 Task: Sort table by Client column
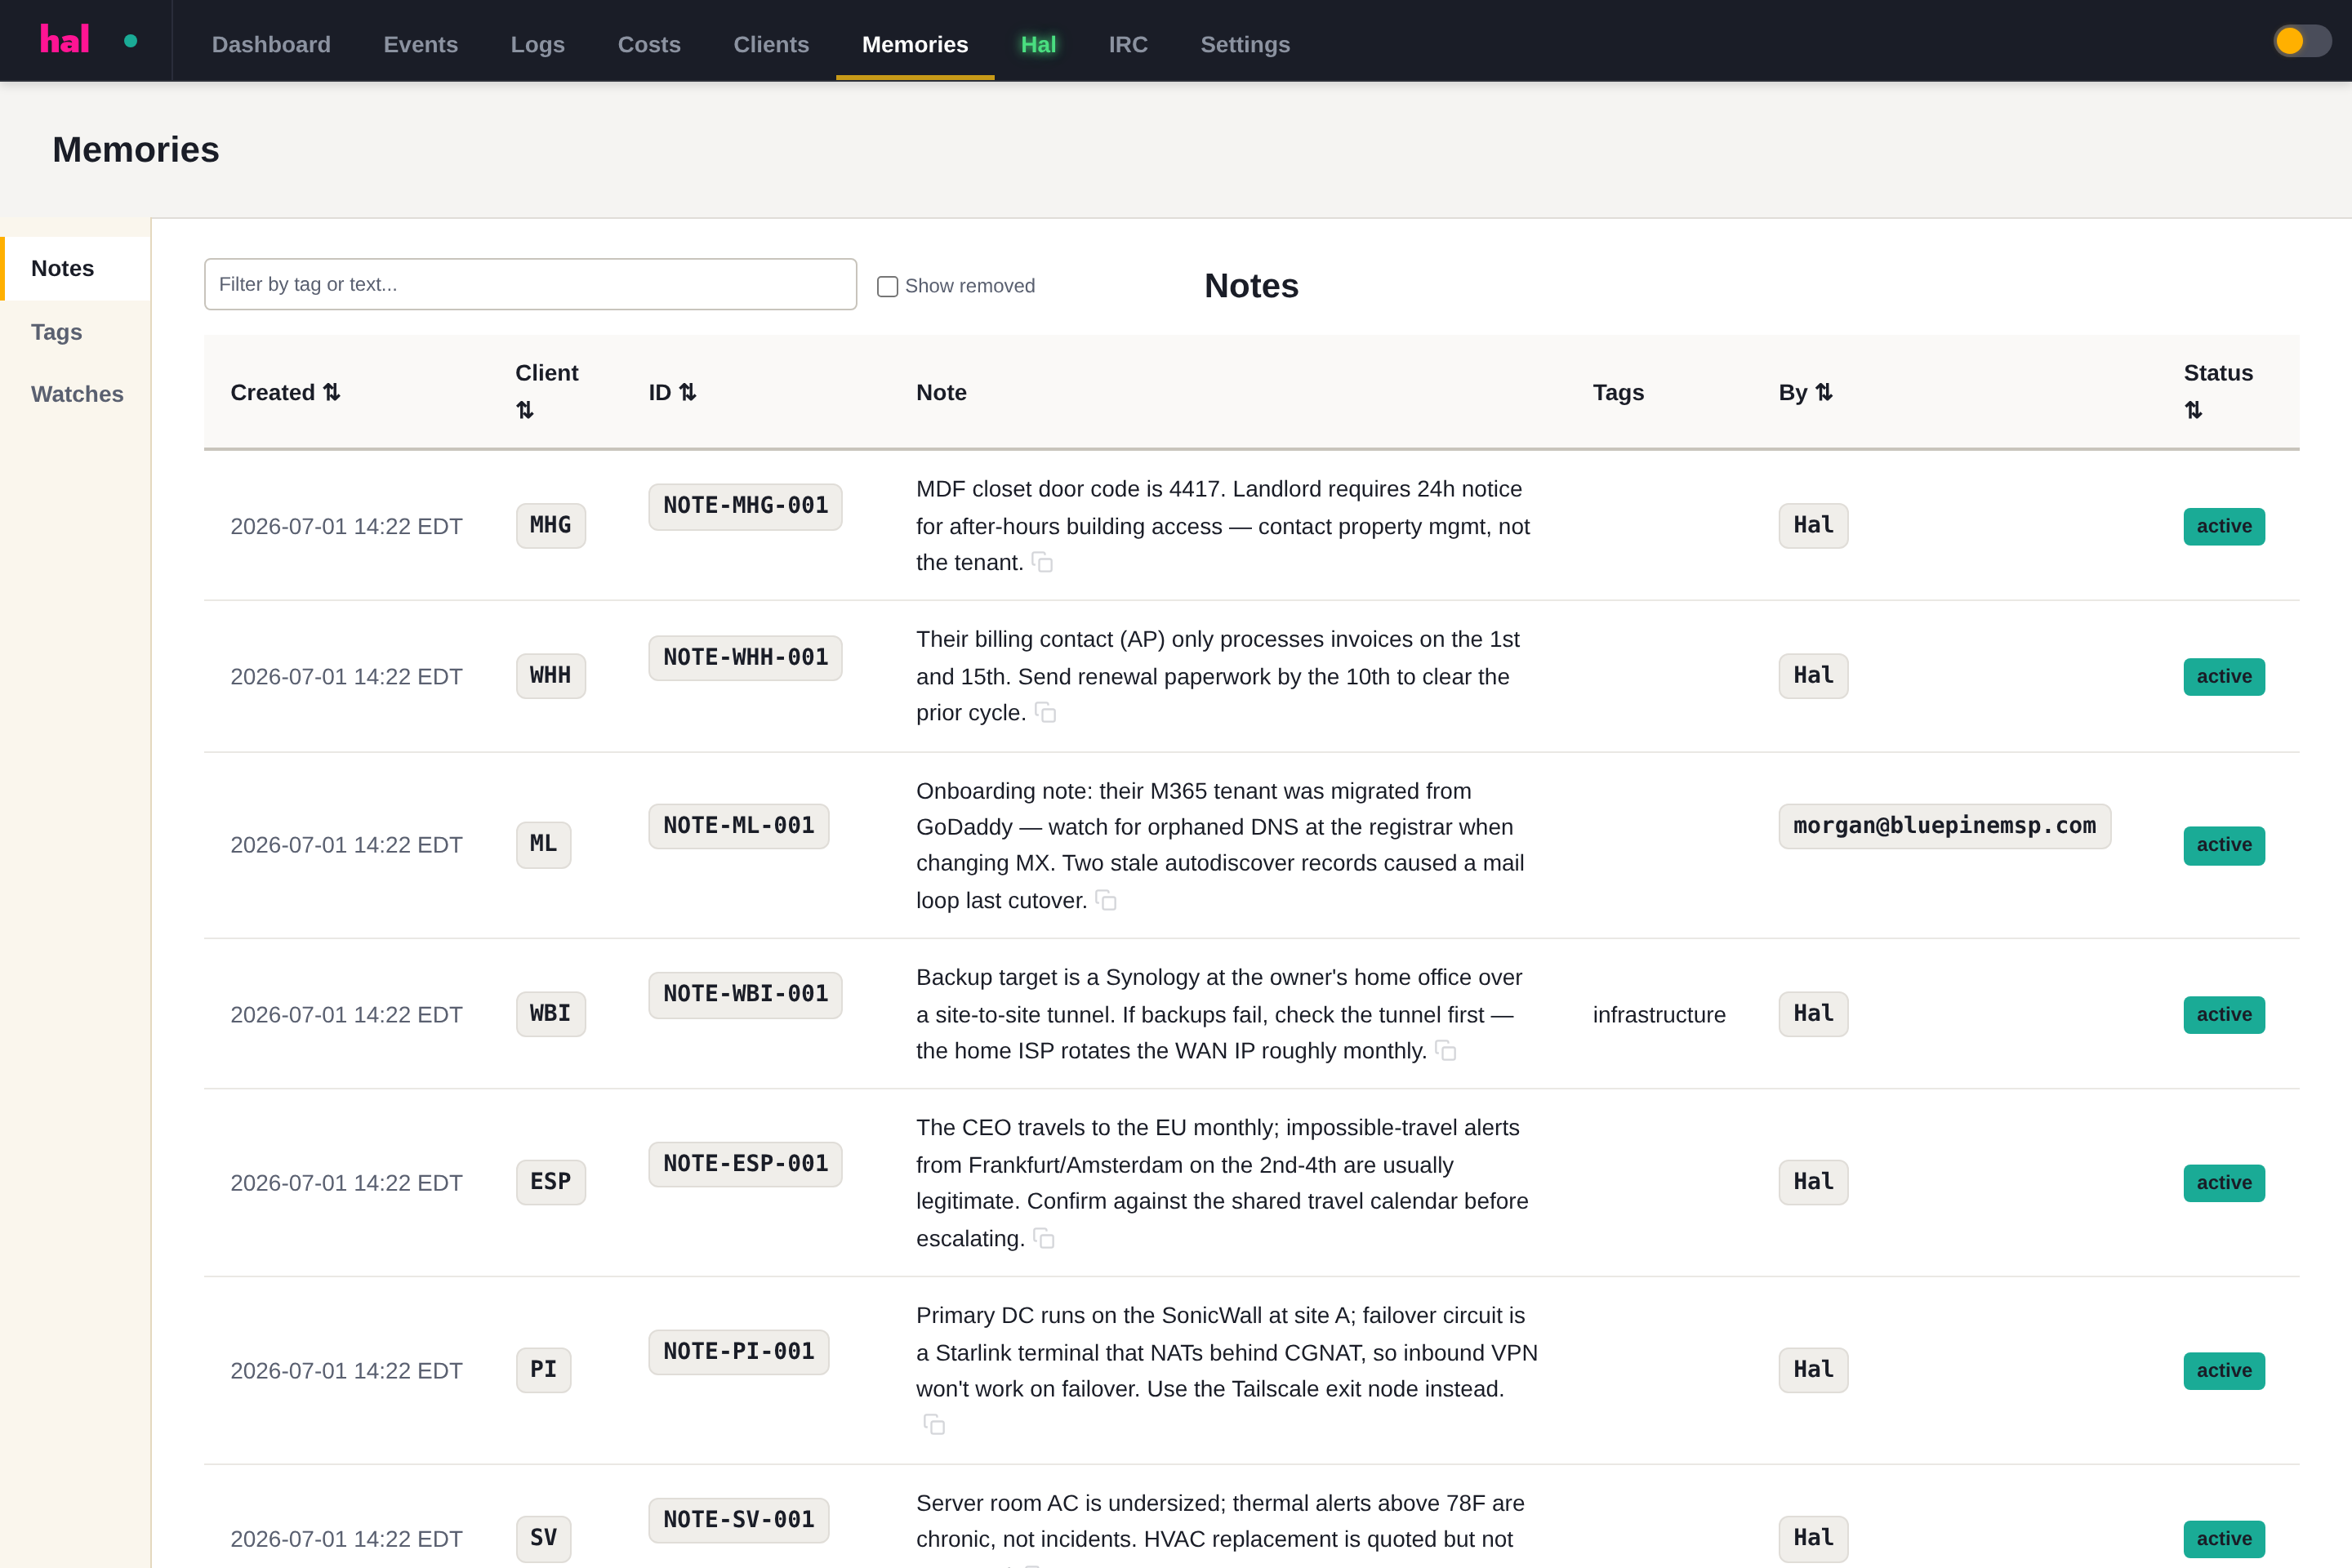pyautogui.click(x=546, y=391)
